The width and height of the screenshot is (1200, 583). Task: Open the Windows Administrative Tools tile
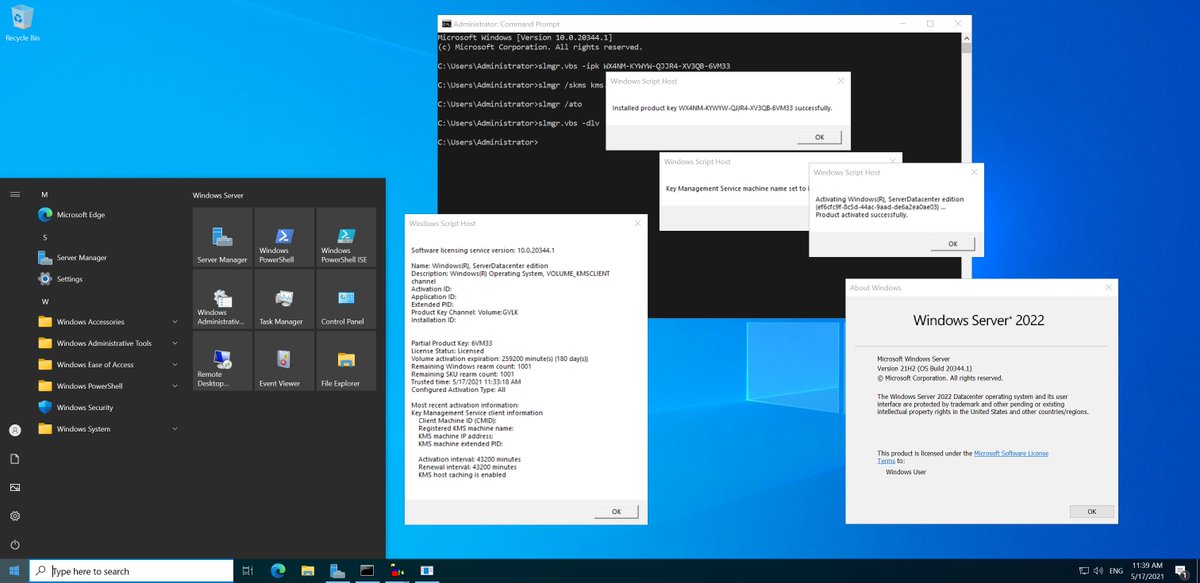pos(222,300)
